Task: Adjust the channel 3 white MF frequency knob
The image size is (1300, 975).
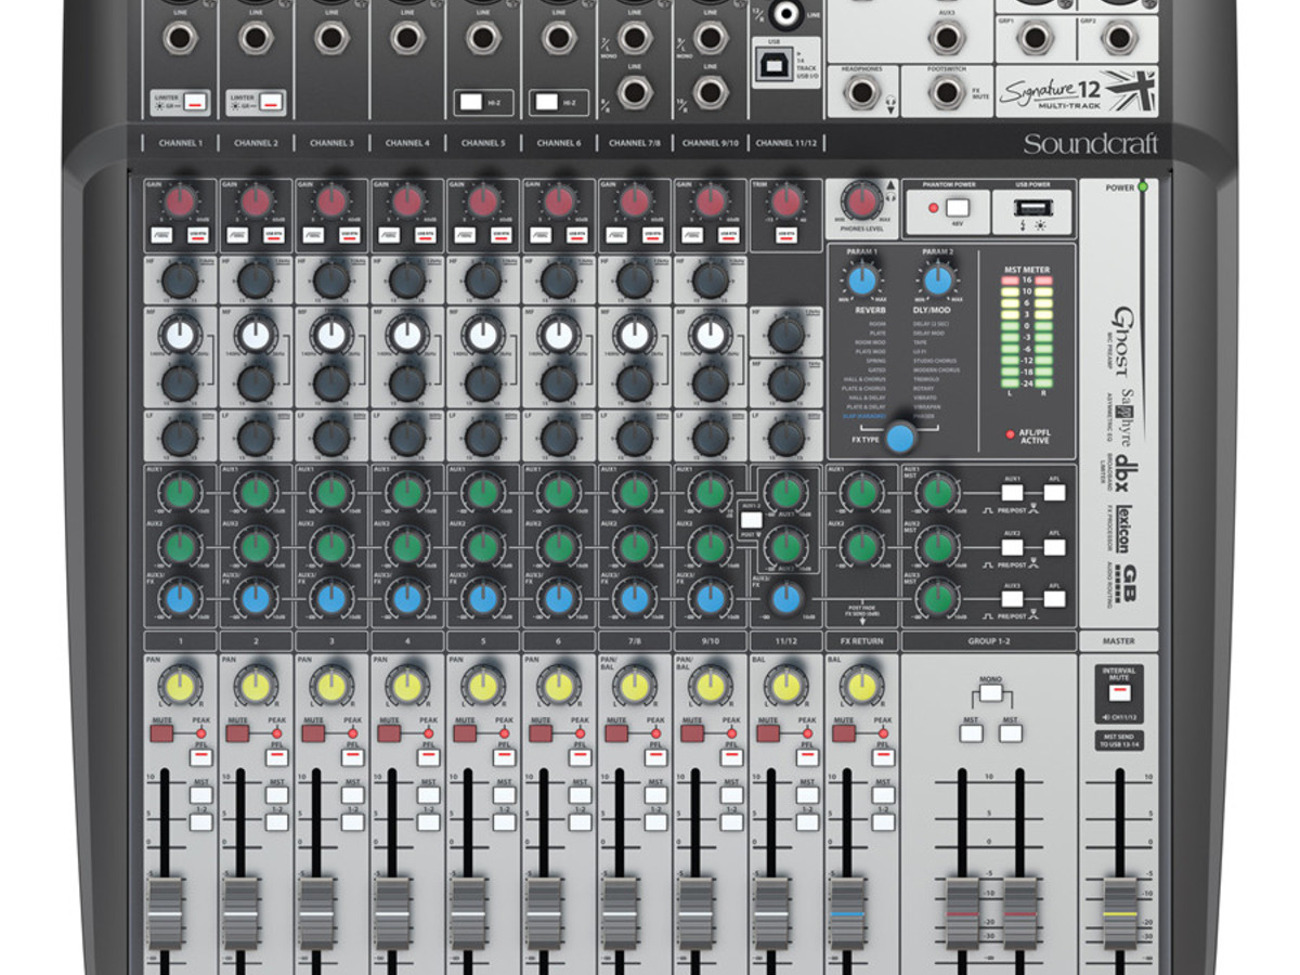Action: coord(331,336)
